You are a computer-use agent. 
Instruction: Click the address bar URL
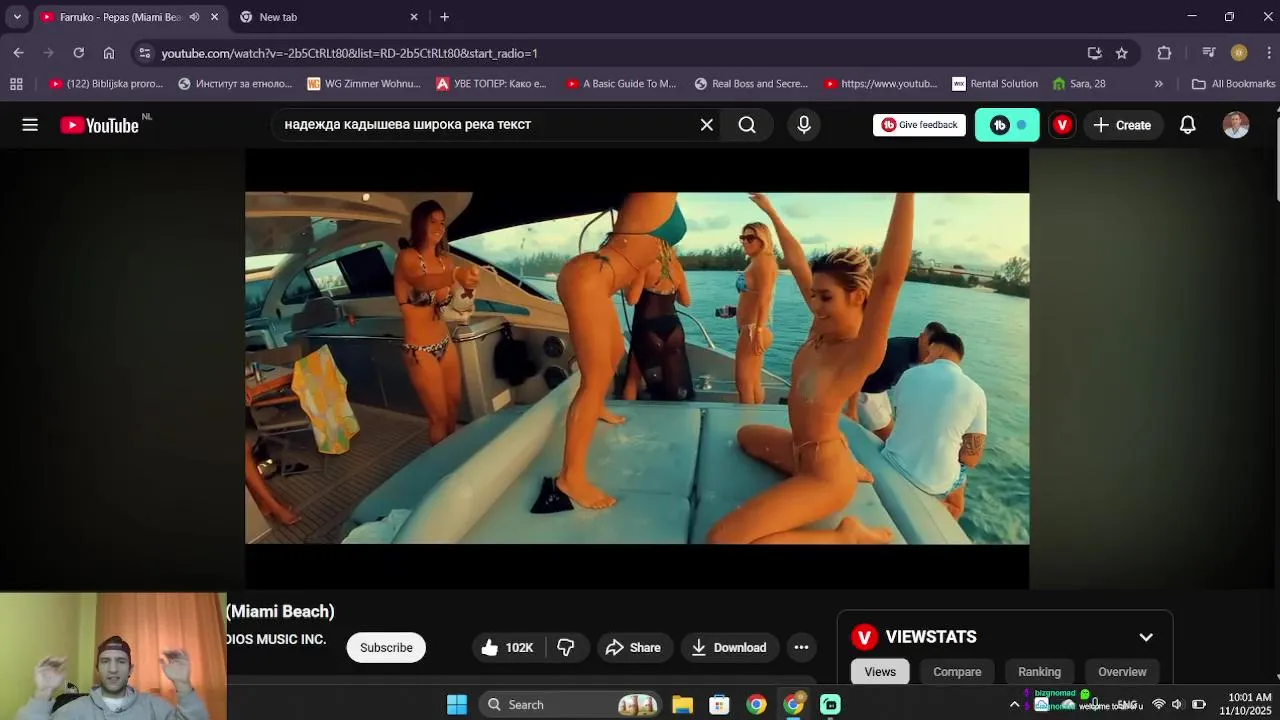click(x=350, y=53)
